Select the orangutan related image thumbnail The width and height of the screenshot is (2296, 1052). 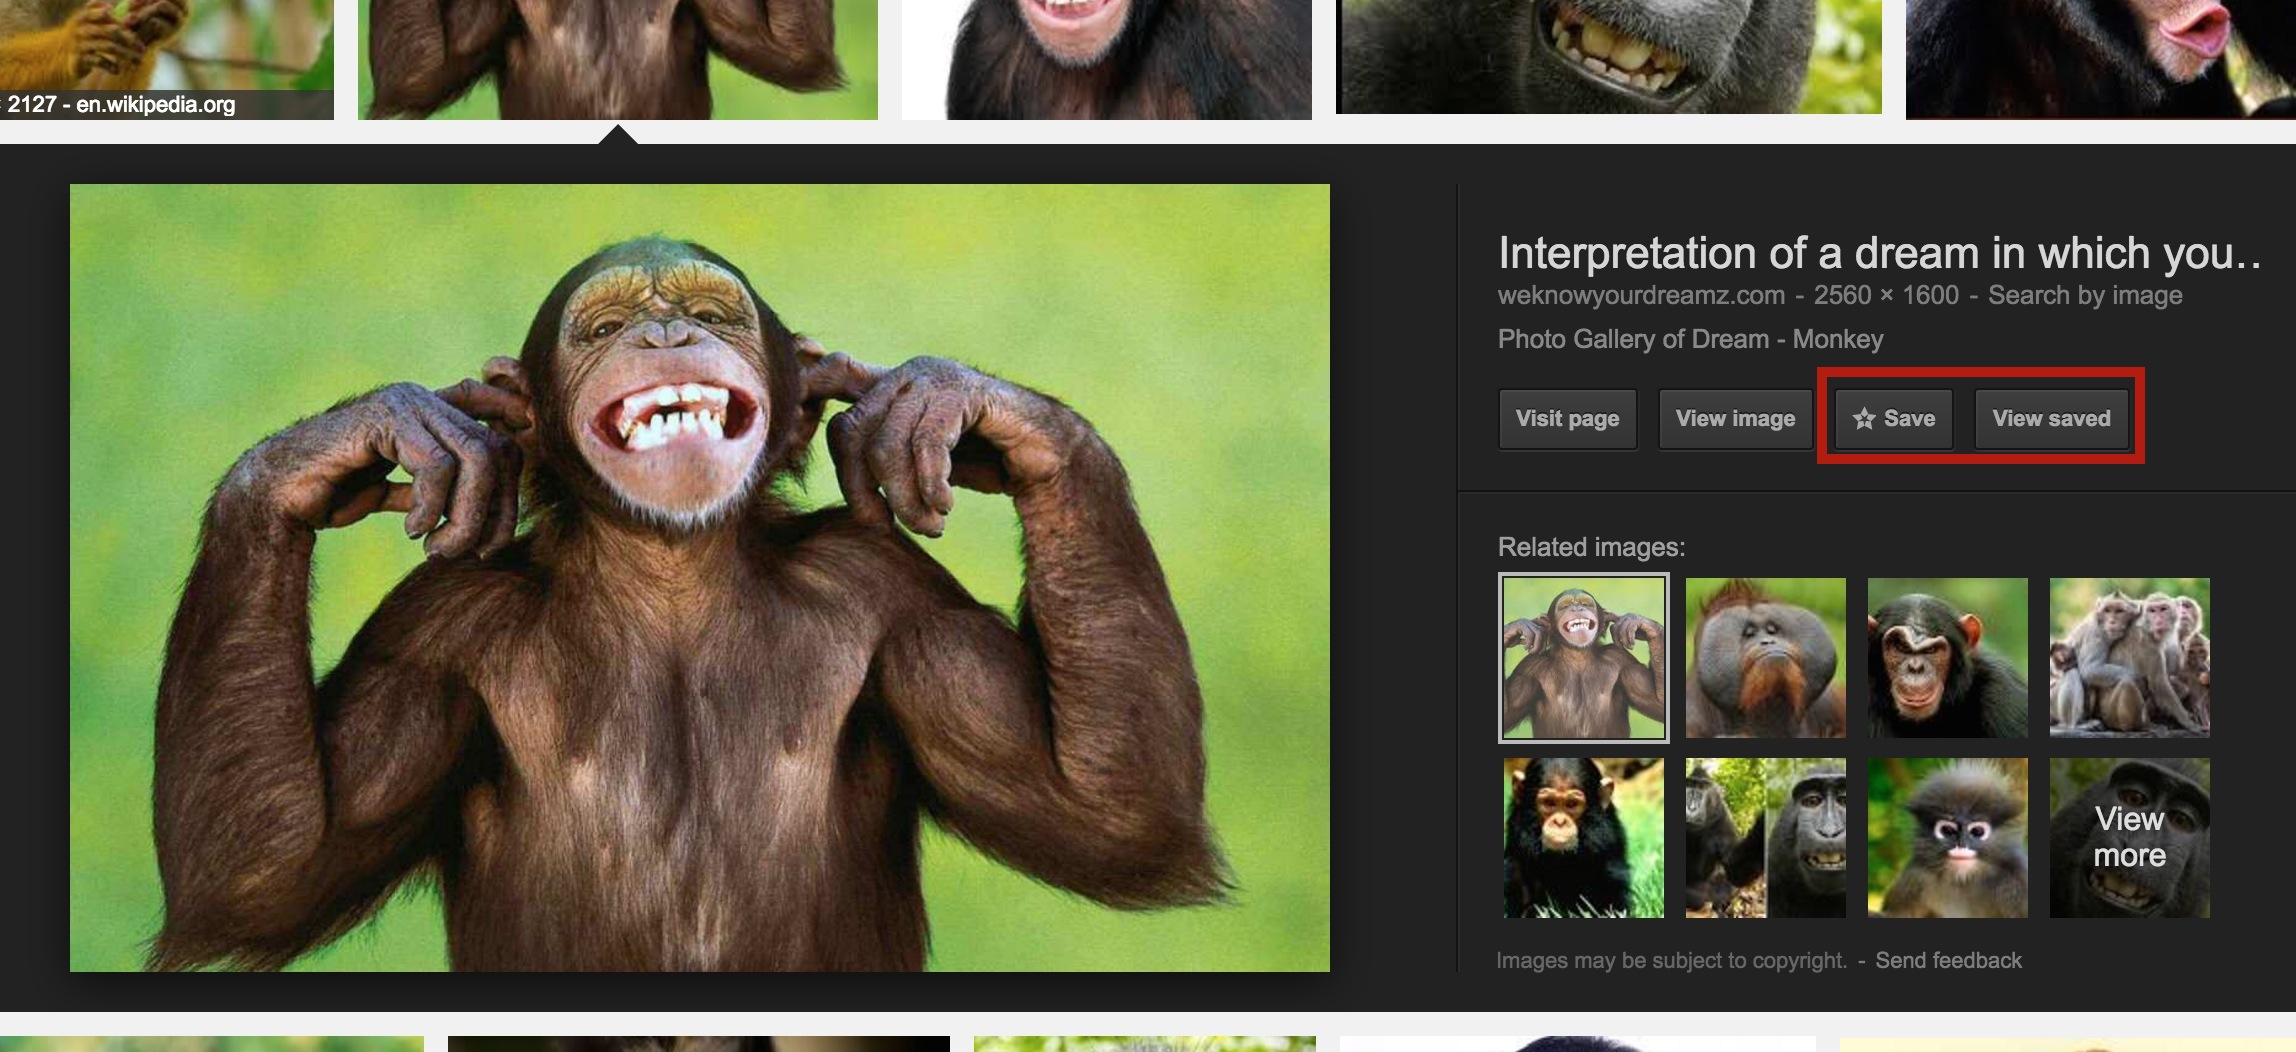click(1765, 658)
